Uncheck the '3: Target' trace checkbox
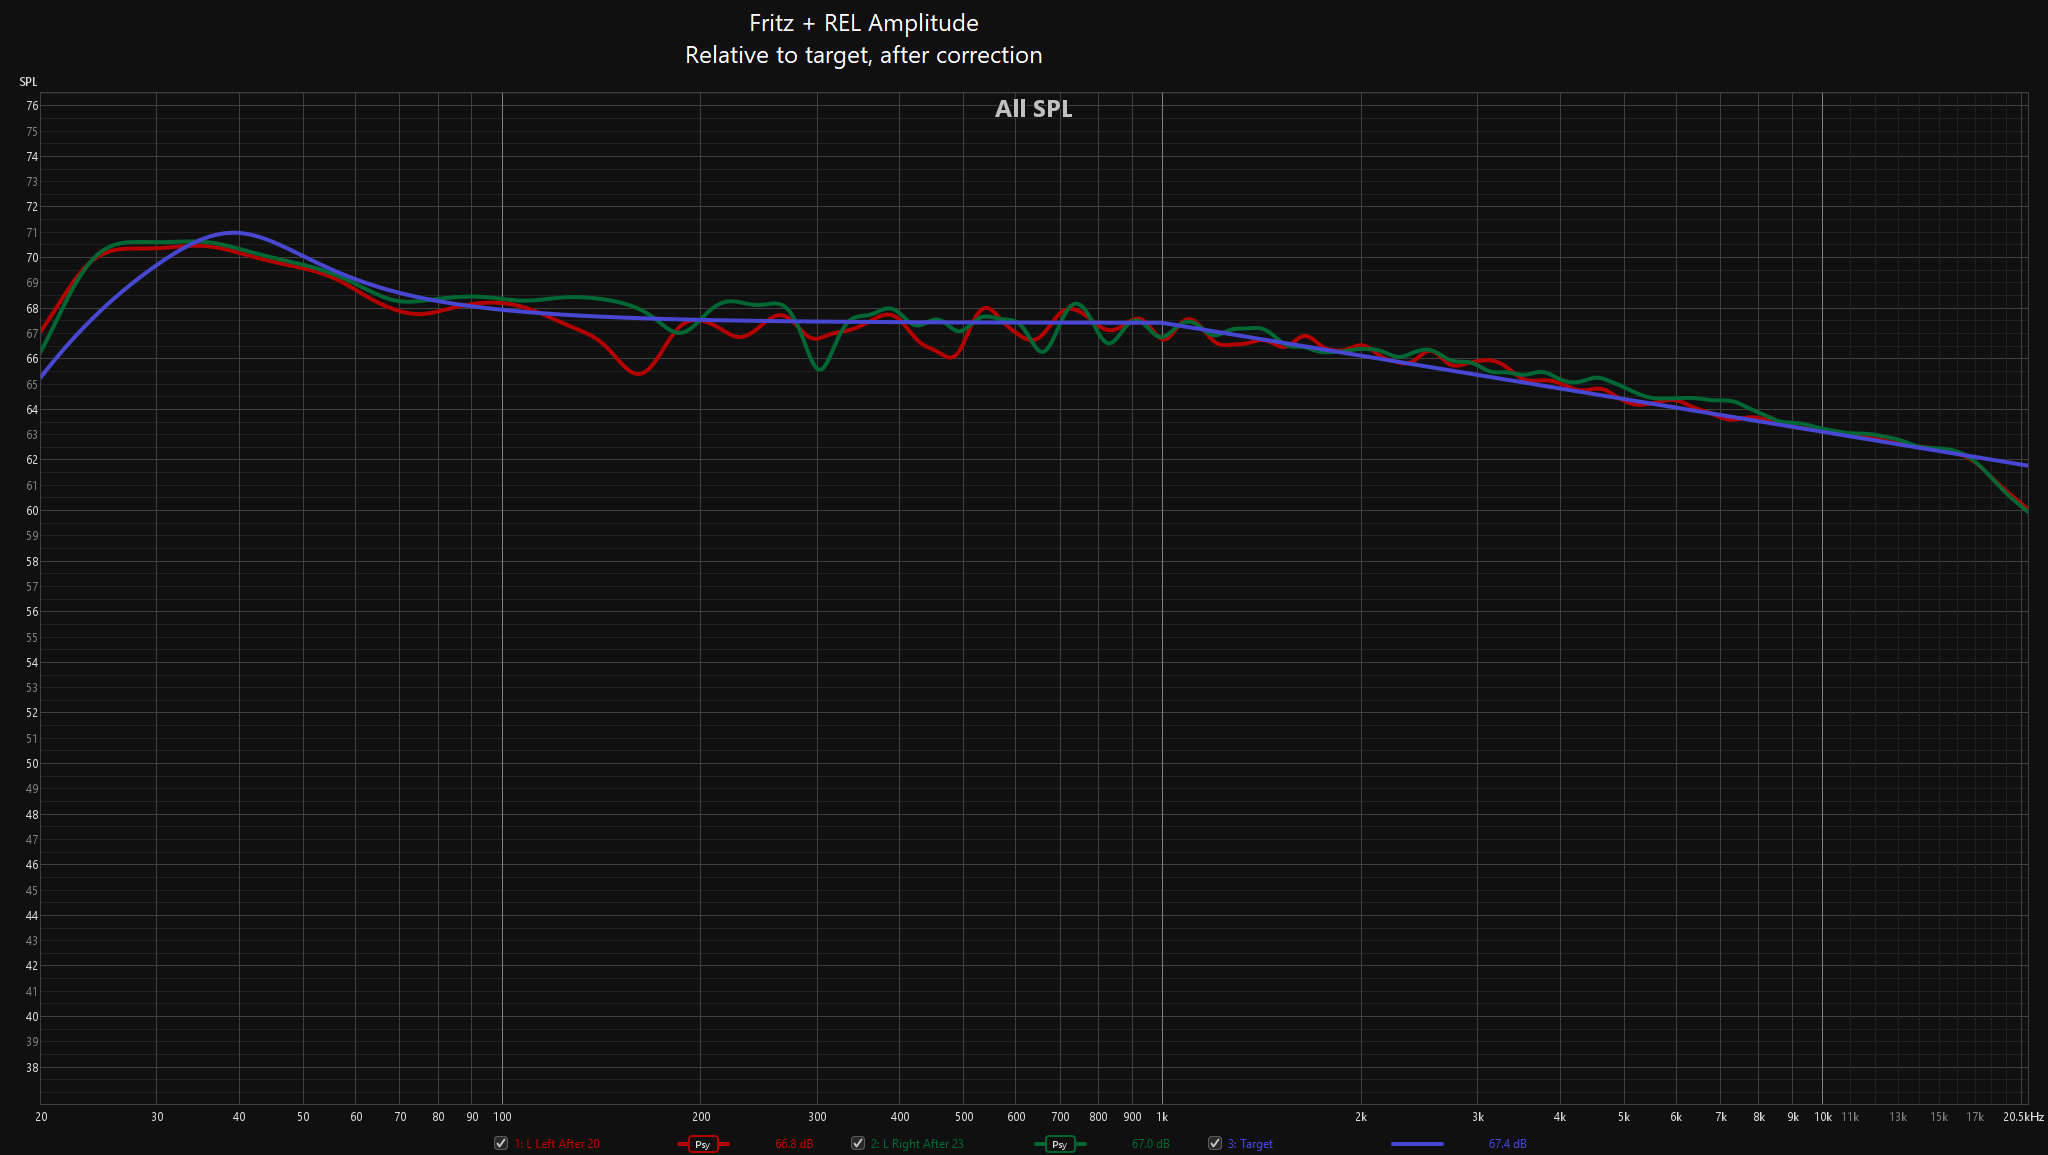This screenshot has width=2048, height=1155. 1215,1143
